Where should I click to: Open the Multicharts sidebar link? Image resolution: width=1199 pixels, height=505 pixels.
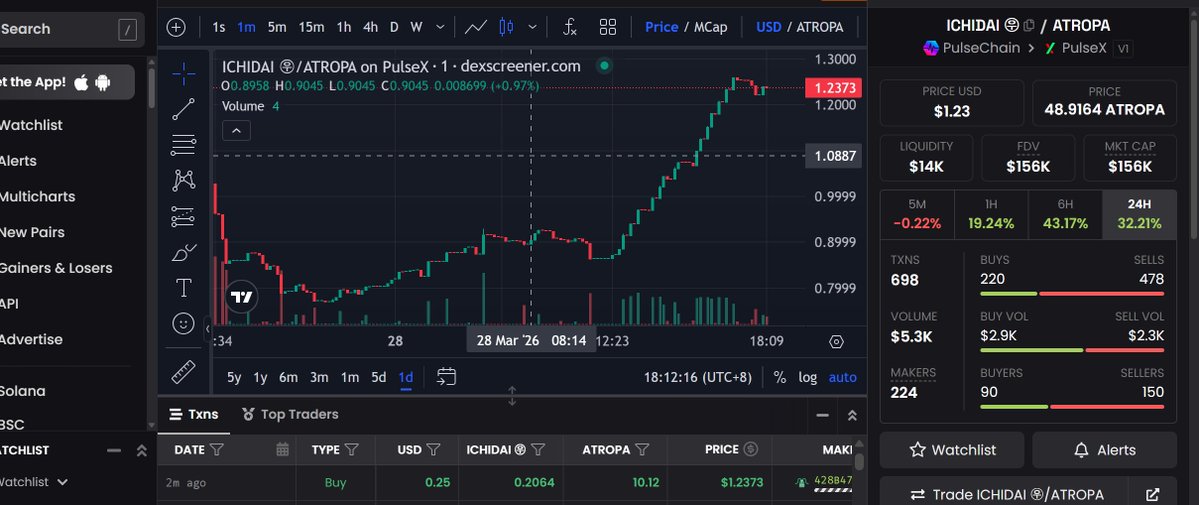tap(37, 197)
